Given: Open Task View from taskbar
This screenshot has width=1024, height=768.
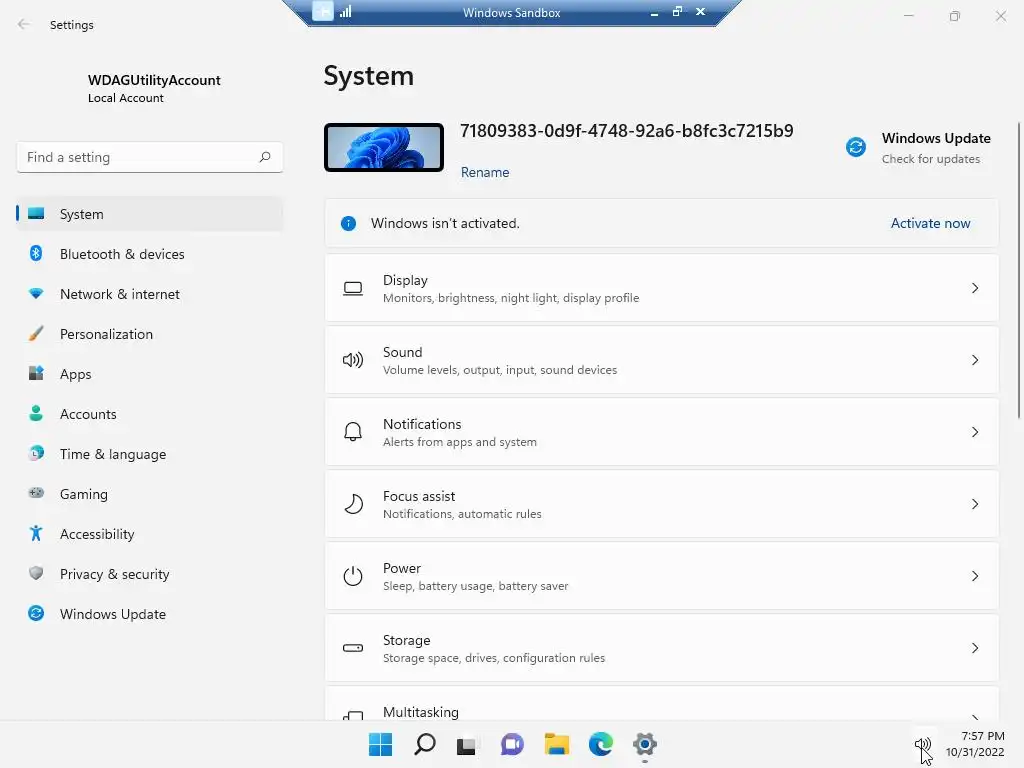Looking at the screenshot, I should 466,745.
